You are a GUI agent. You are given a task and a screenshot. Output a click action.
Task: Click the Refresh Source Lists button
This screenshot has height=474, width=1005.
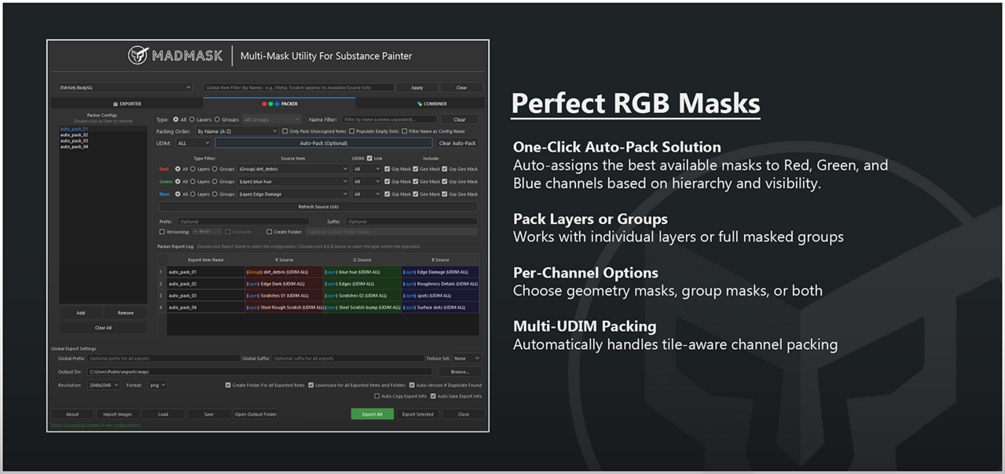[x=319, y=207]
